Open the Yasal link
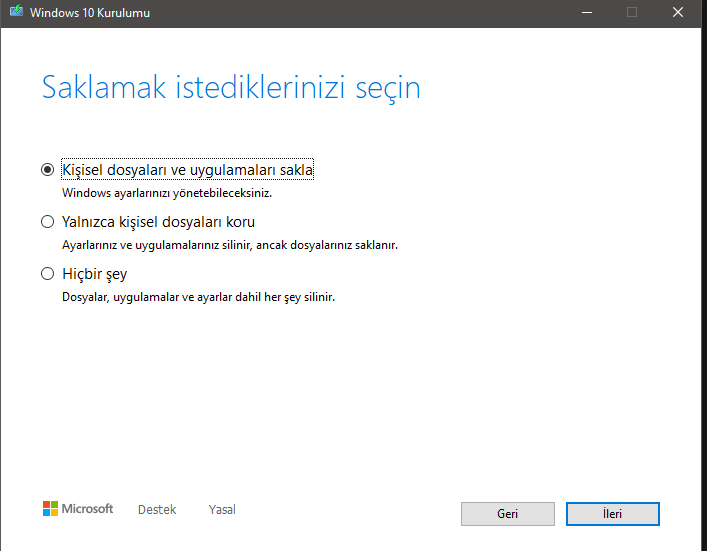The height and width of the screenshot is (551, 707). 222,510
